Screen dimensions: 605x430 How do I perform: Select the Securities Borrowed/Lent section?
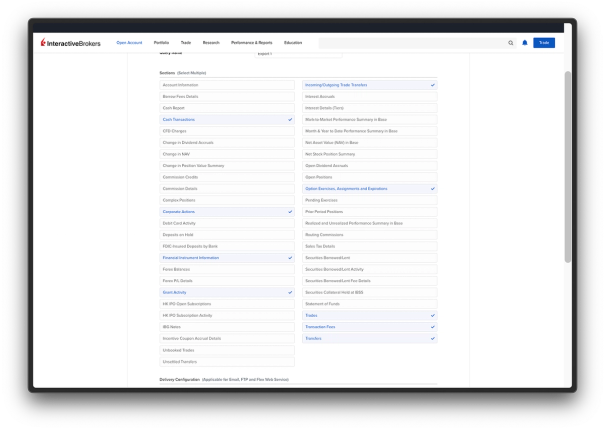(370, 258)
